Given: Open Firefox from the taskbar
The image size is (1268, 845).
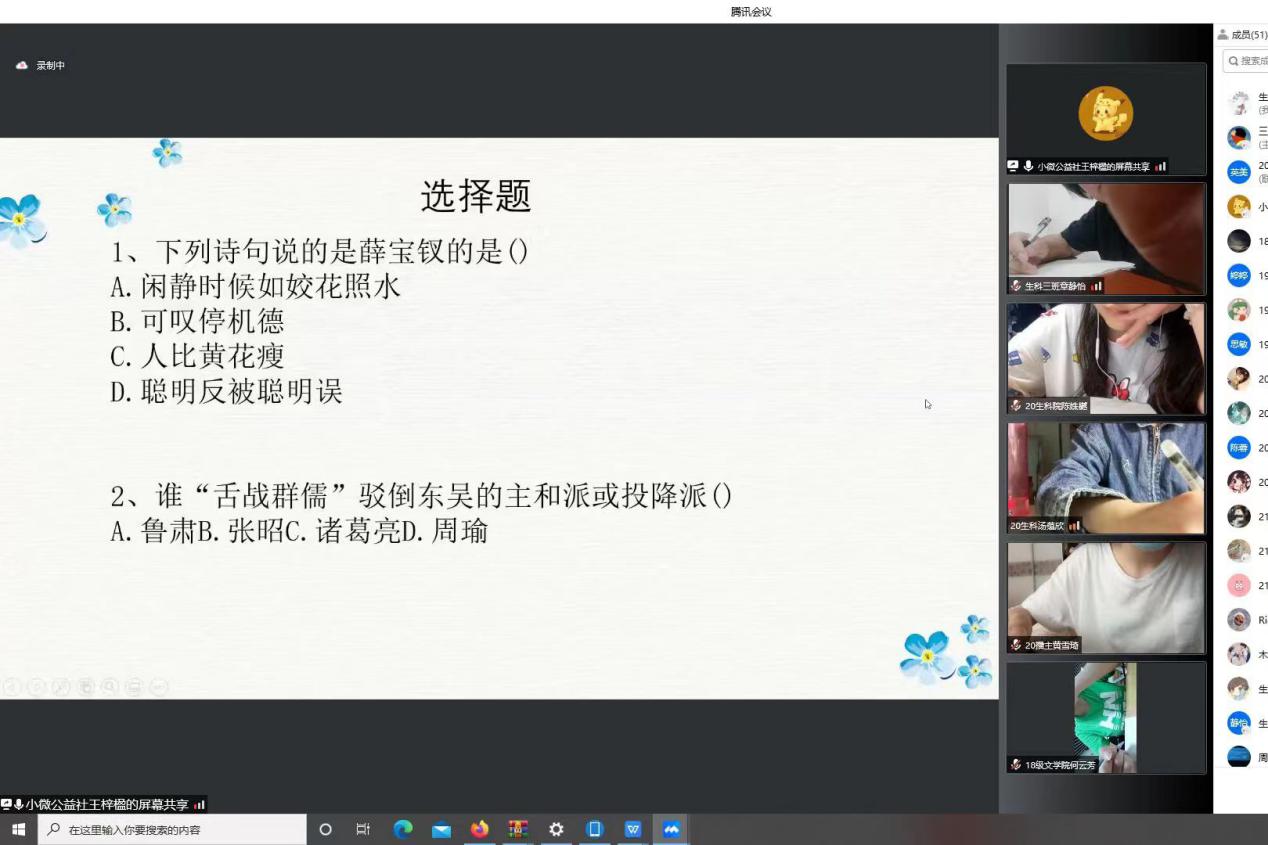Looking at the screenshot, I should tap(480, 830).
